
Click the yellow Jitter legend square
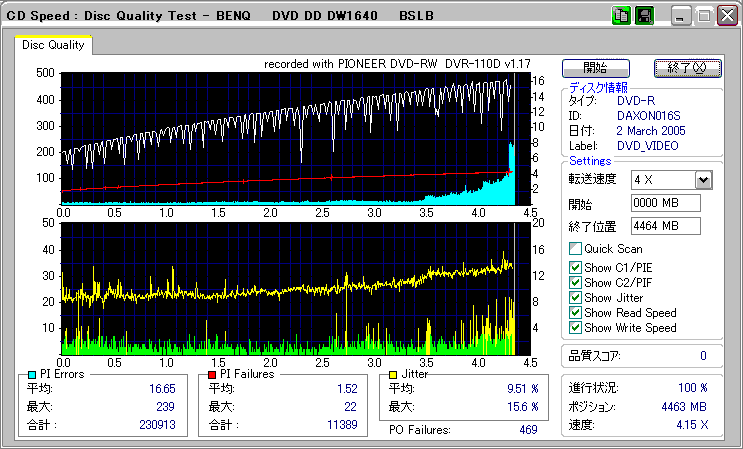click(395, 374)
